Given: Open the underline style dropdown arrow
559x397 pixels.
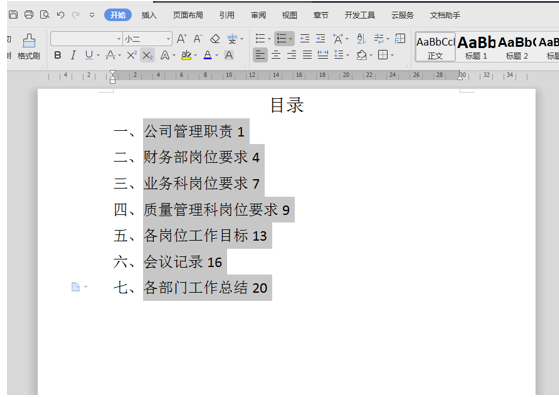Looking at the screenshot, I should [98, 55].
